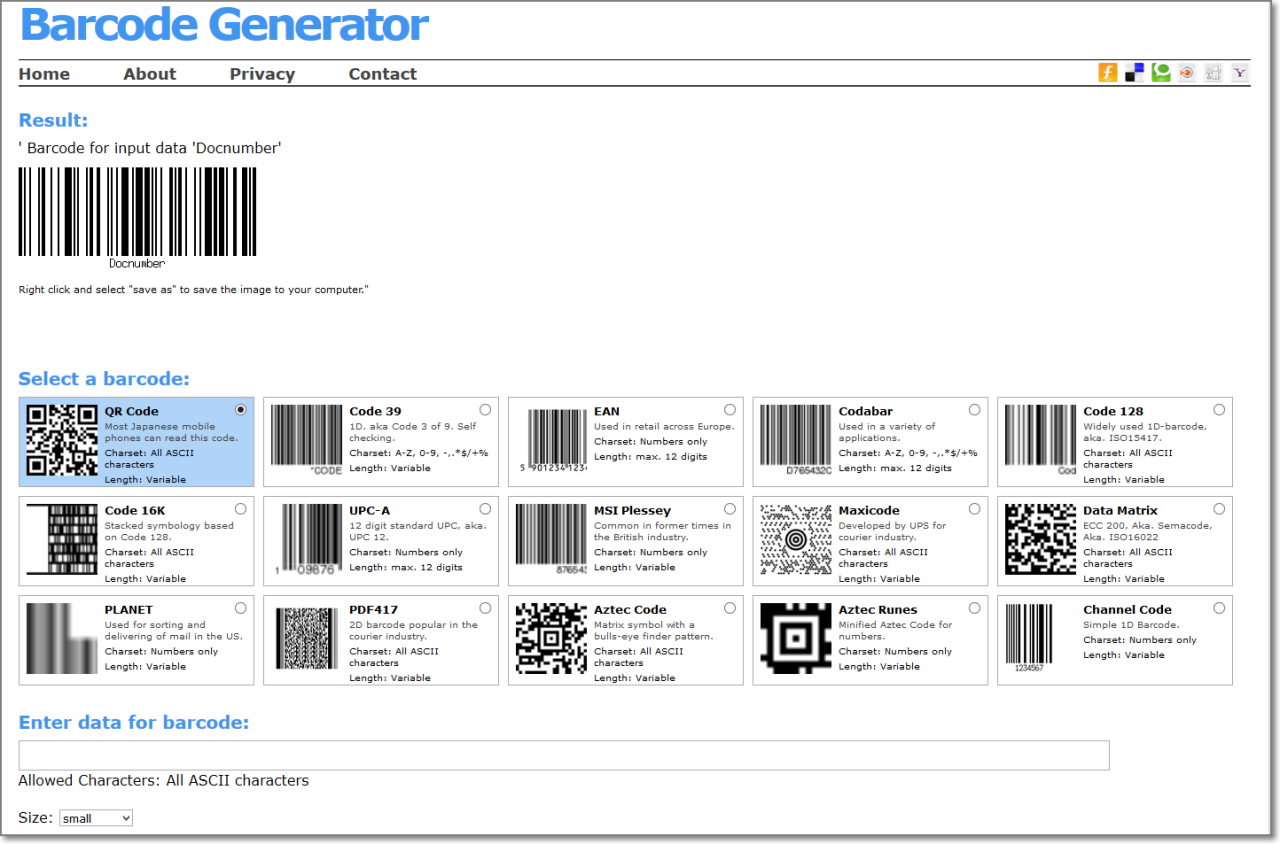Click the PDF417 barcode sample image
Viewport: 1280px width, 844px height.
pos(306,638)
